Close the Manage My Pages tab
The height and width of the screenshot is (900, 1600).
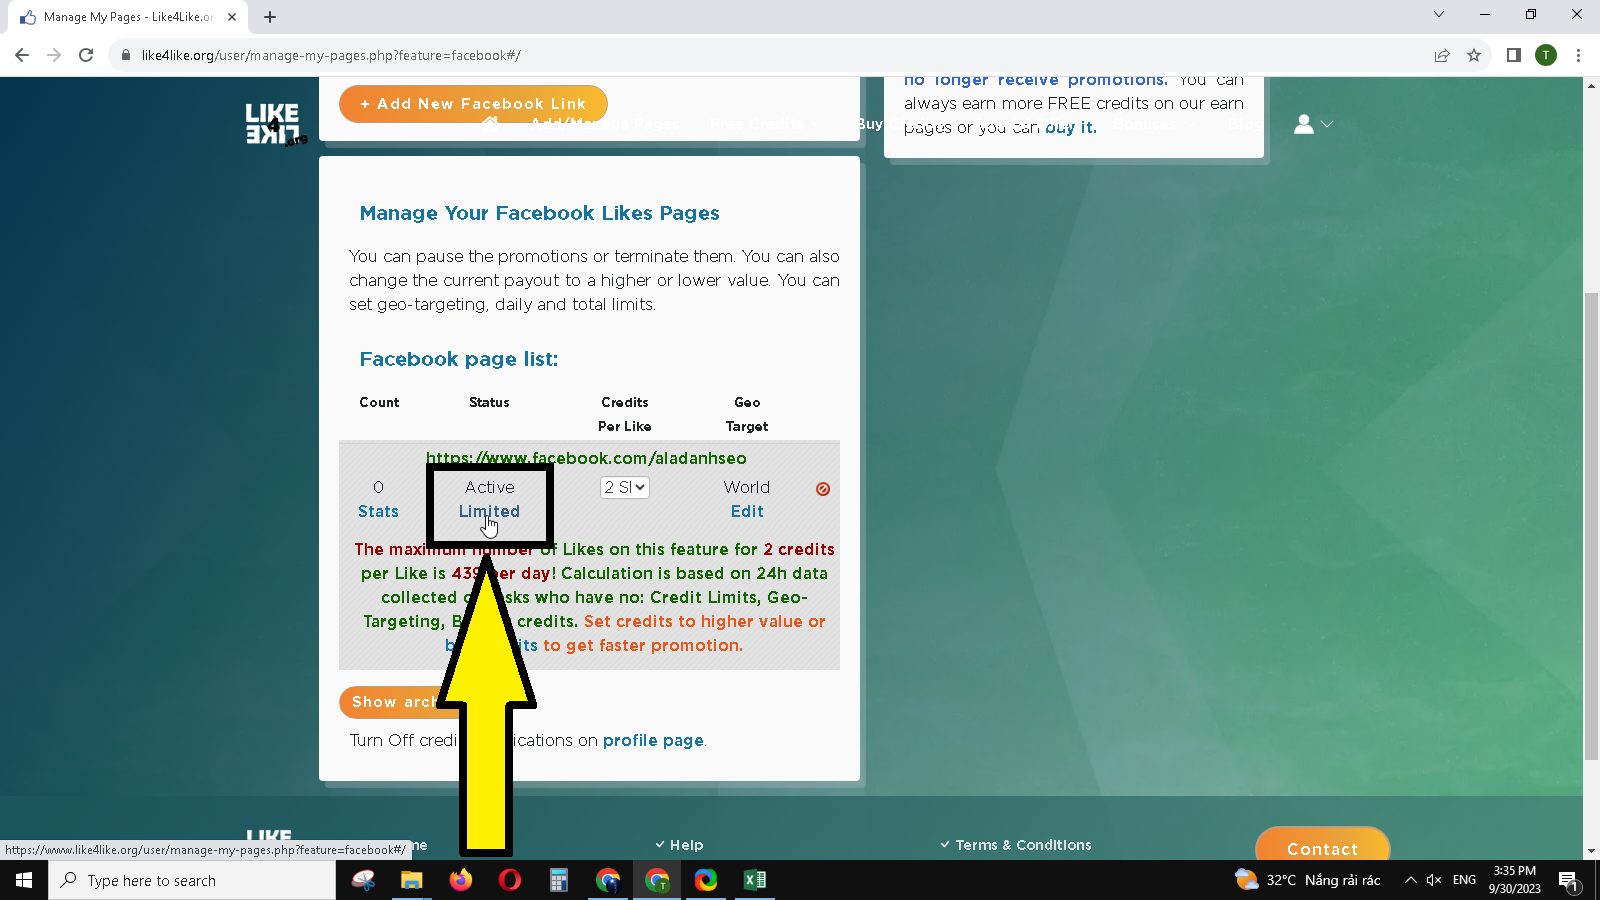(x=232, y=17)
